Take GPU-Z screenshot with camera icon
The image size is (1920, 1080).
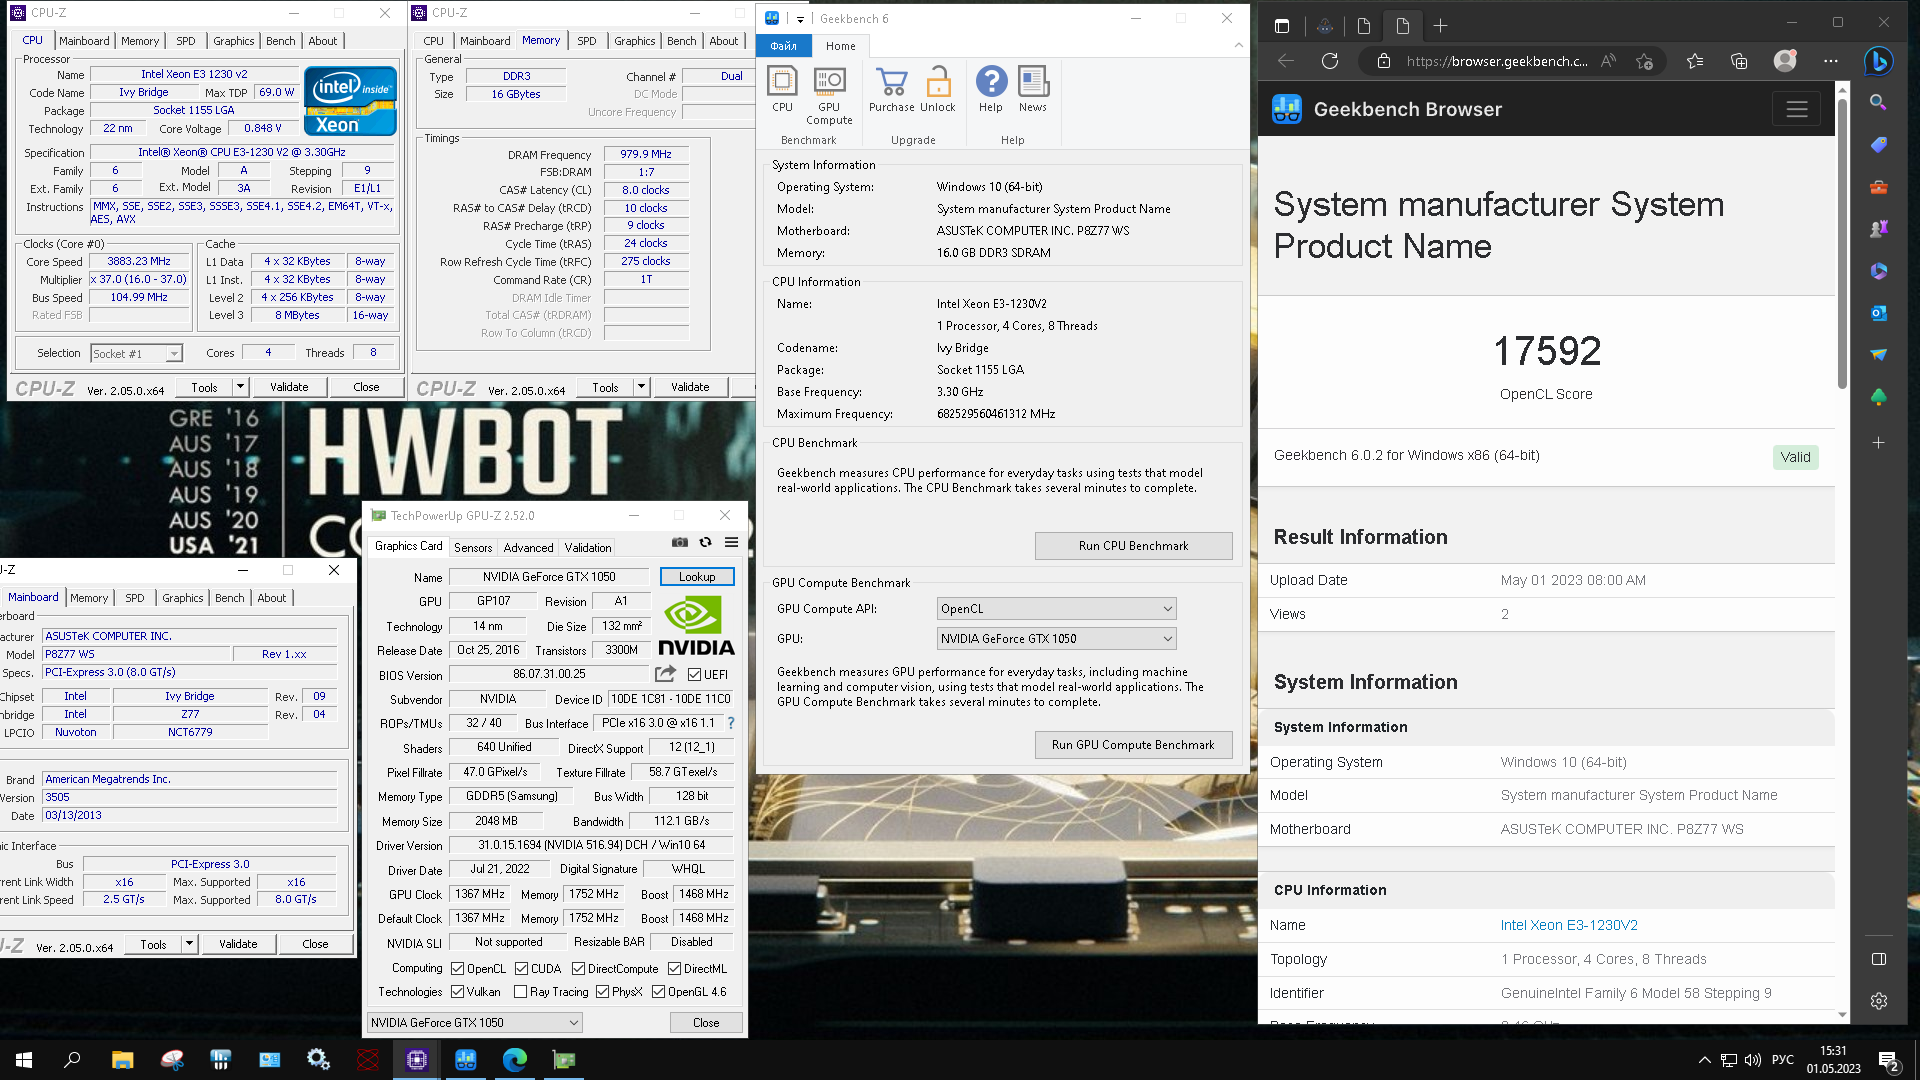pos(680,542)
